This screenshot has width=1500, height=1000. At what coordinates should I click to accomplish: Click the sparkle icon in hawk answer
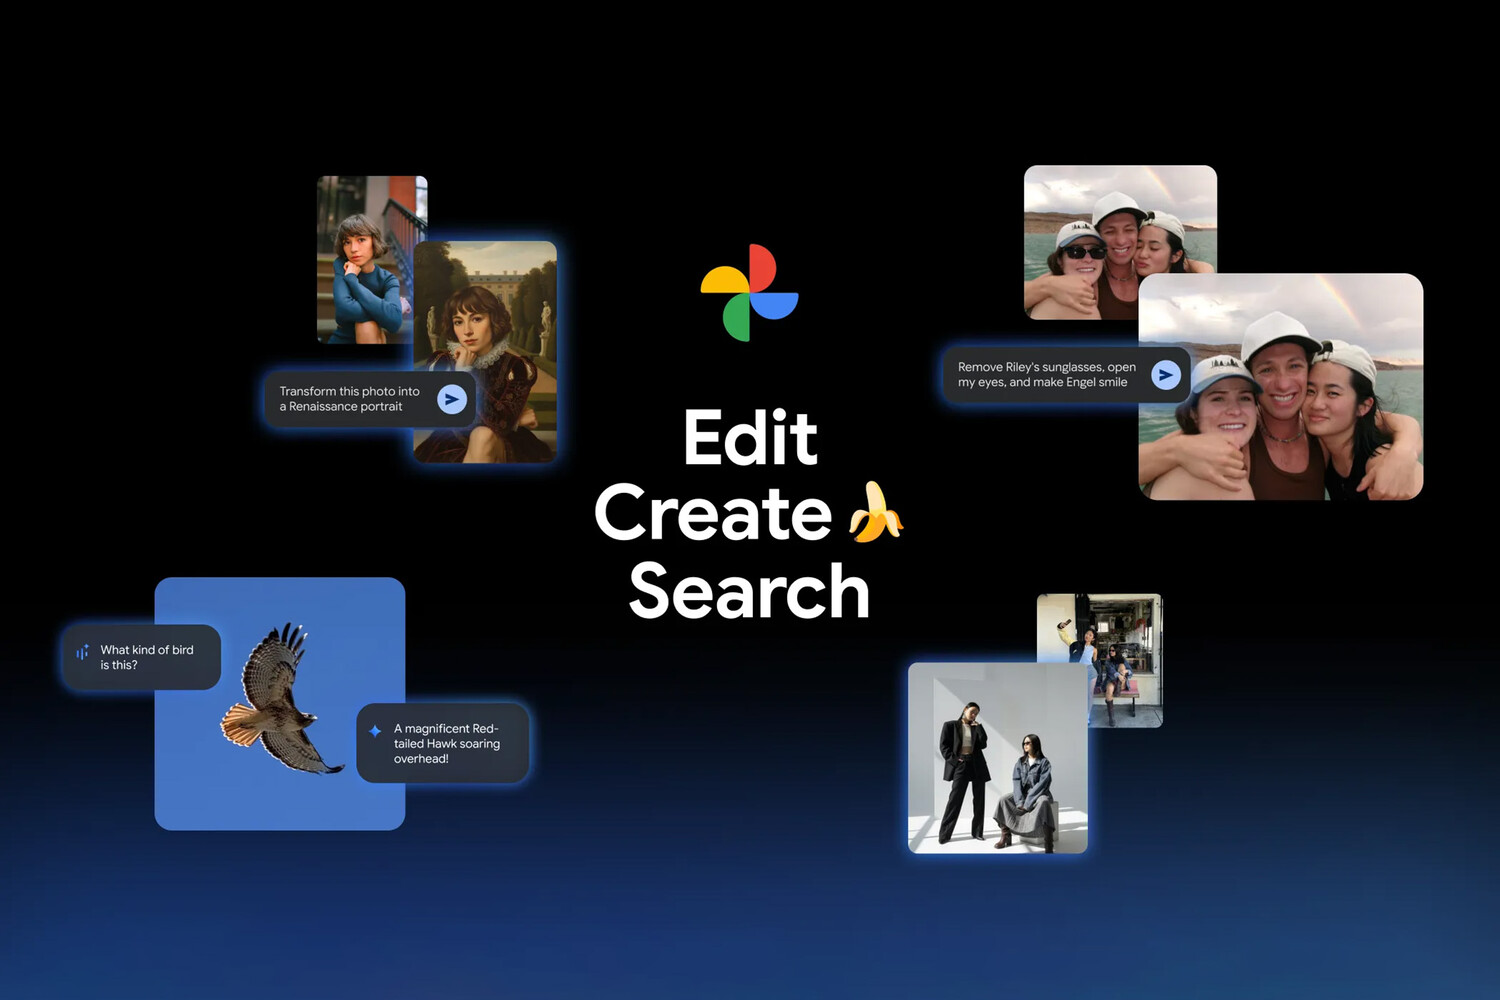click(x=375, y=731)
